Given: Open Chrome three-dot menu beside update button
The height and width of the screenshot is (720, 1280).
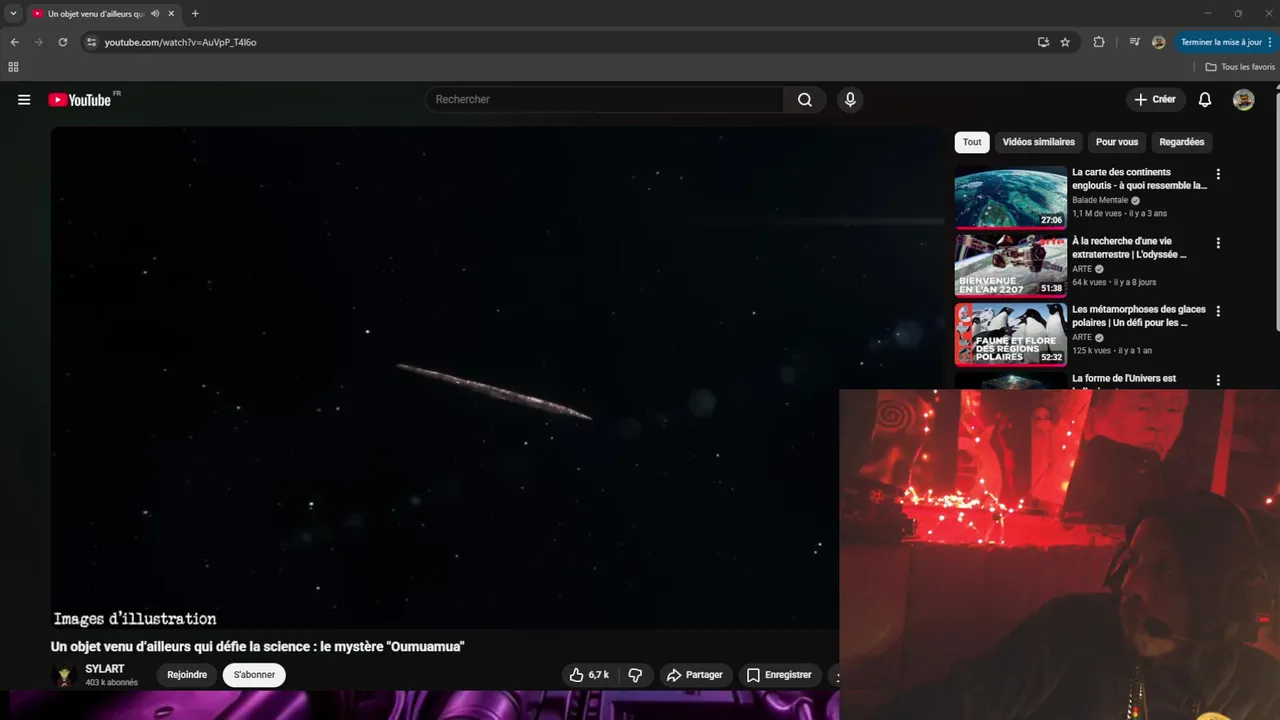Looking at the screenshot, I should pyautogui.click(x=1269, y=42).
